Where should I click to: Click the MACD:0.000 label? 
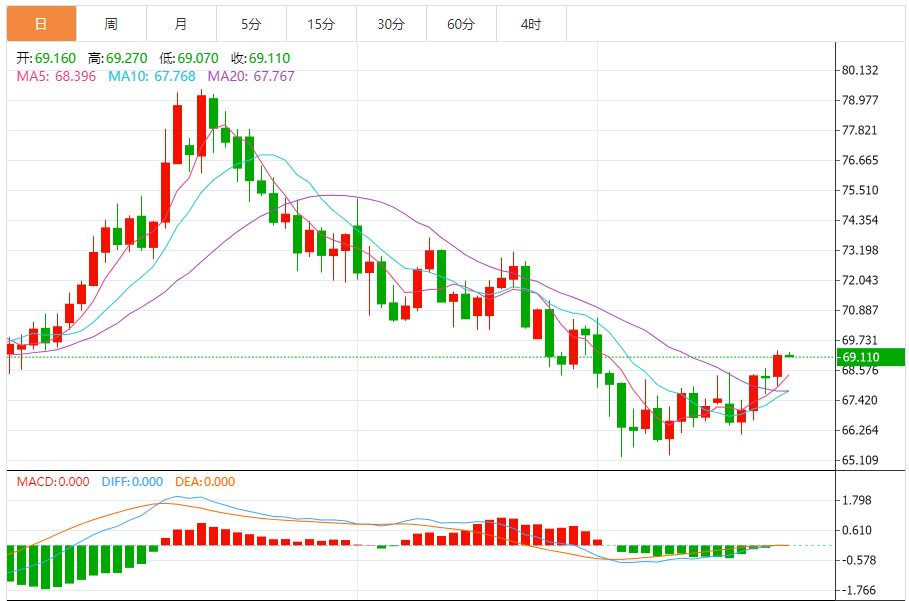[x=53, y=482]
